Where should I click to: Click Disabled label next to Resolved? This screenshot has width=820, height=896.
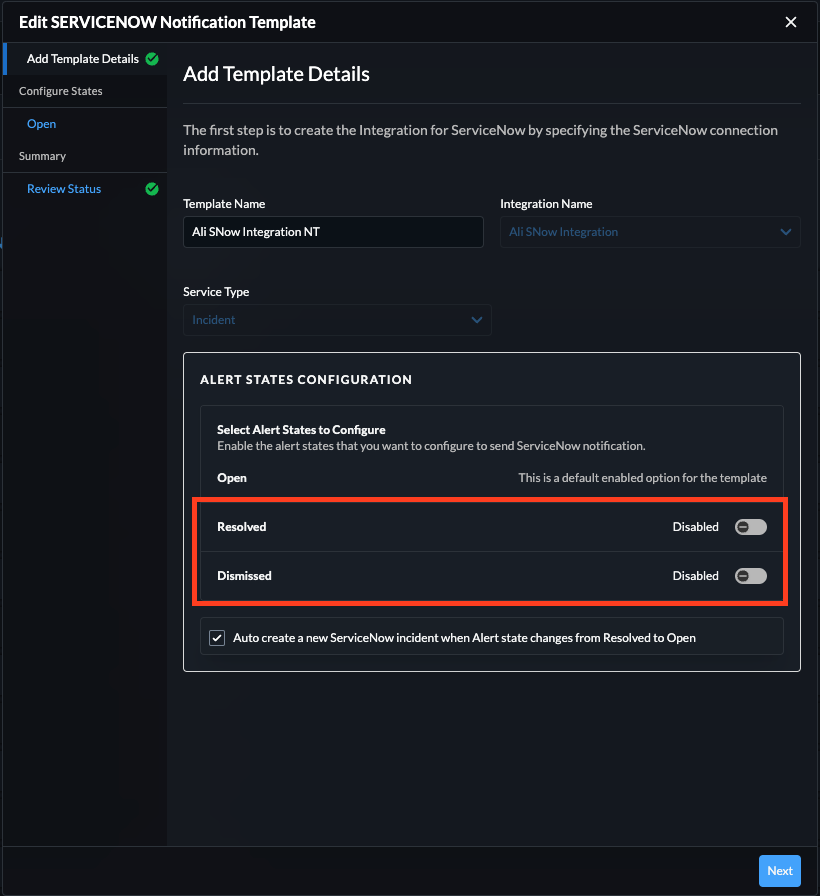[x=695, y=527]
